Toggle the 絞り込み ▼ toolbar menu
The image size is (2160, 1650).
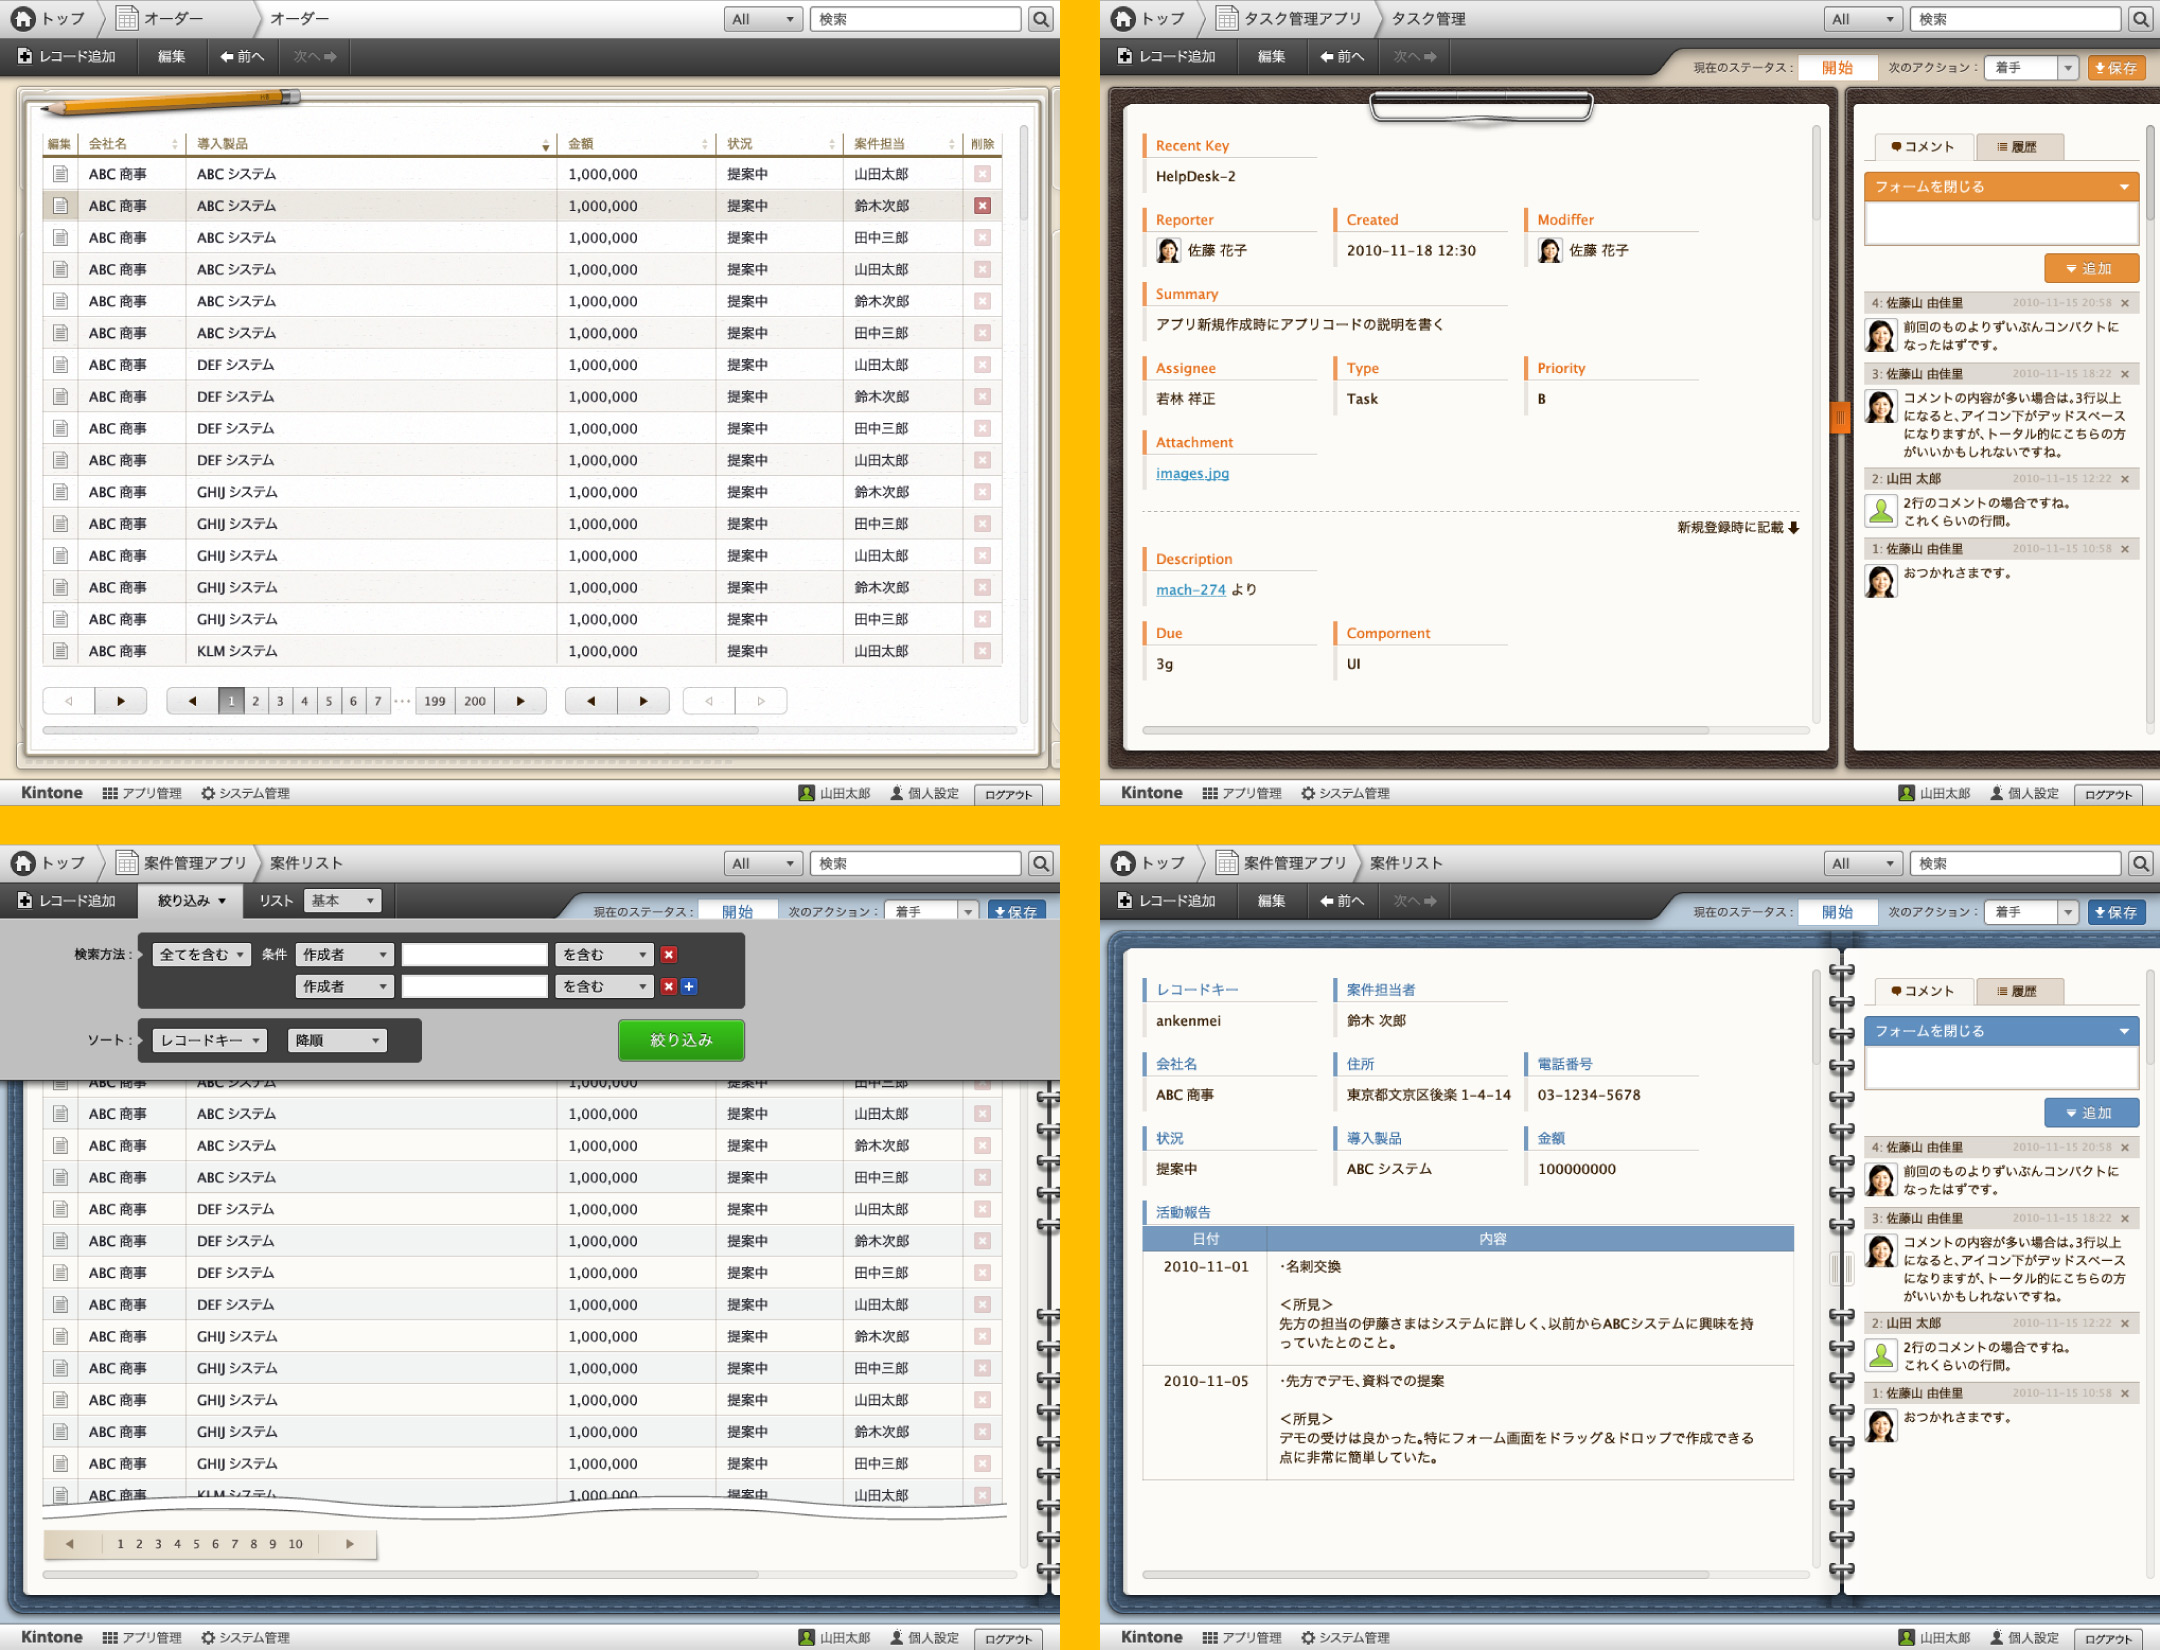(192, 901)
